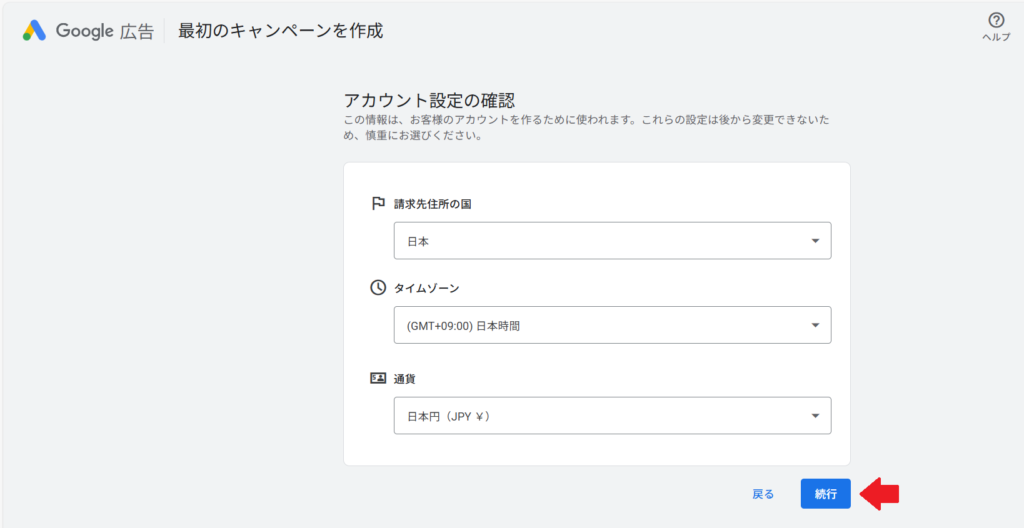Open the 日本円 (JPY ¥) currency dropdown
1024x528 pixels.
(612, 416)
